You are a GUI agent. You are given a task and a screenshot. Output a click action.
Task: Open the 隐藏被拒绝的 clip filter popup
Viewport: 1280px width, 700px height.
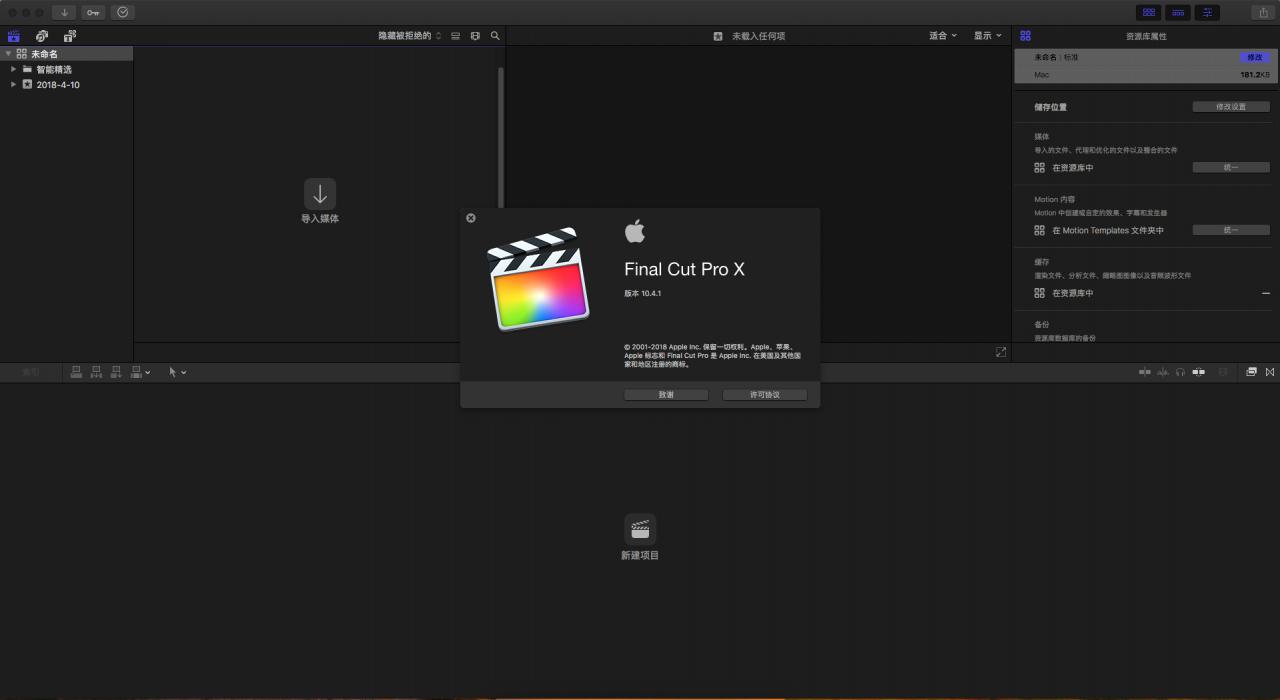coord(409,36)
